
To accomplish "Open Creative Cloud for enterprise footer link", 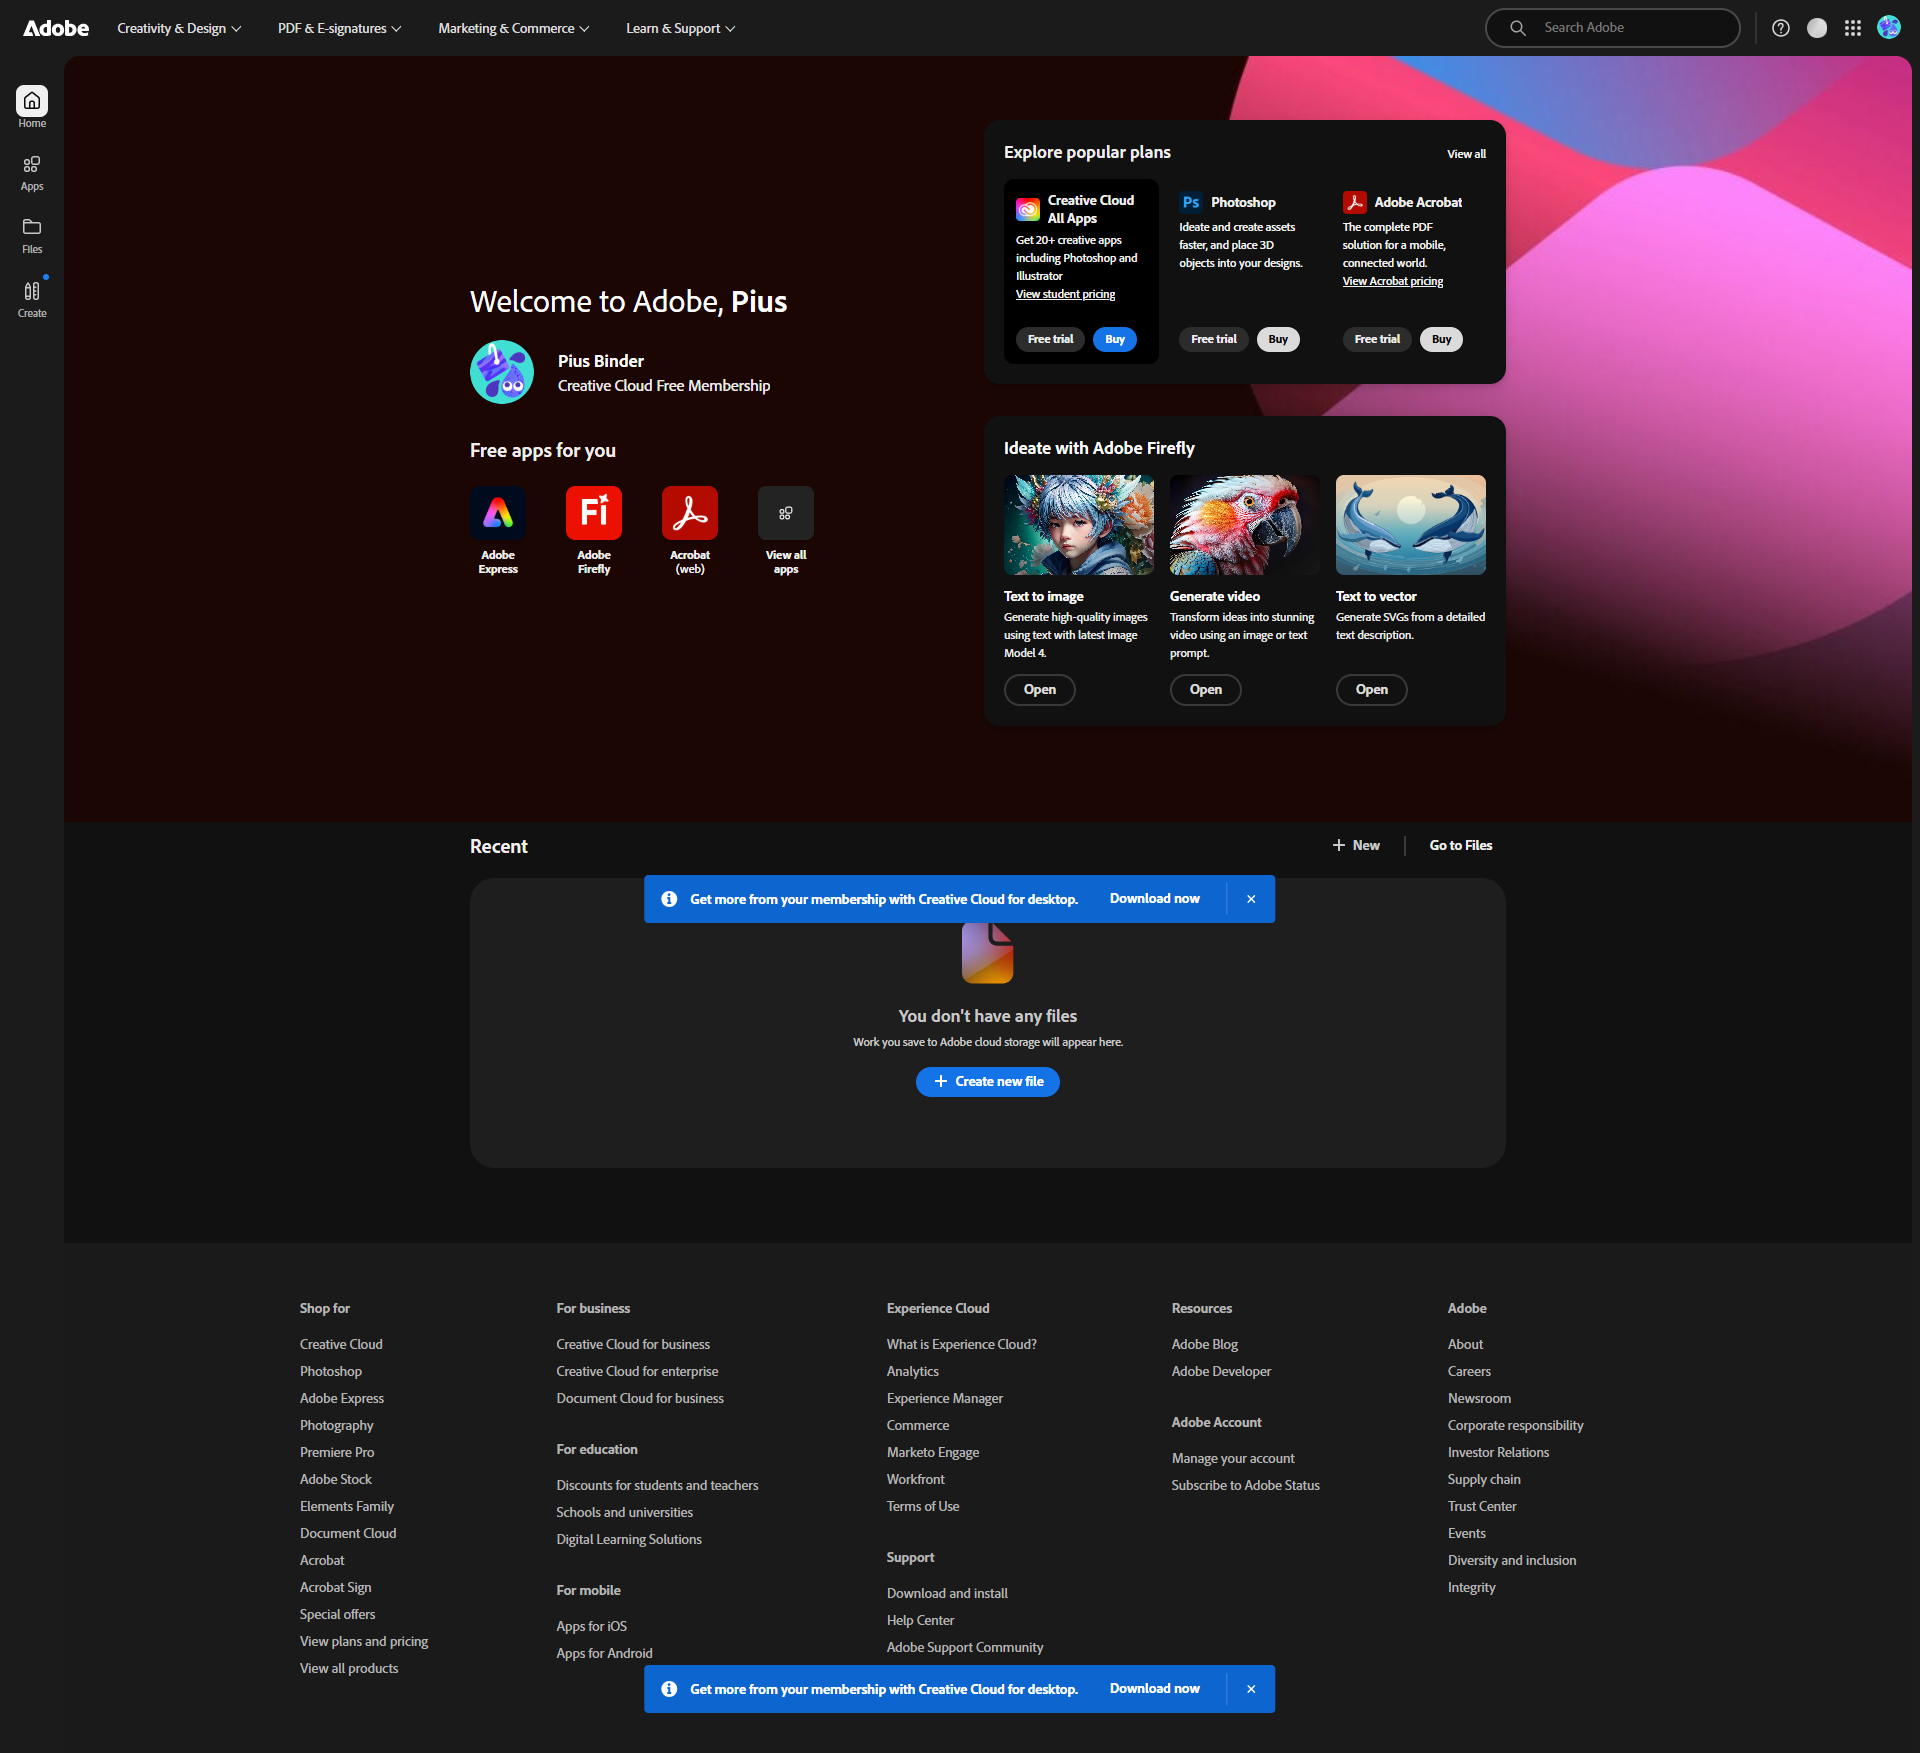I will click(637, 1371).
